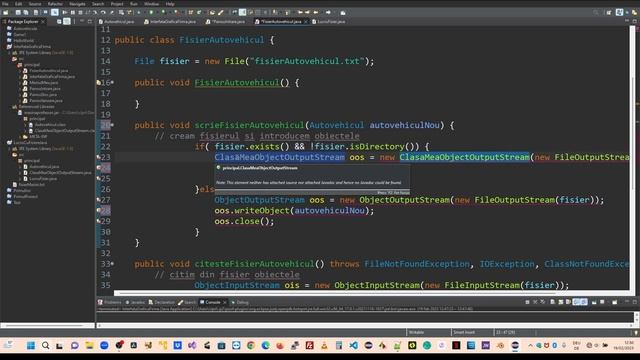The height and width of the screenshot is (360, 640).
Task: Toggle show console when standard error changes
Action: (x=584, y=302)
